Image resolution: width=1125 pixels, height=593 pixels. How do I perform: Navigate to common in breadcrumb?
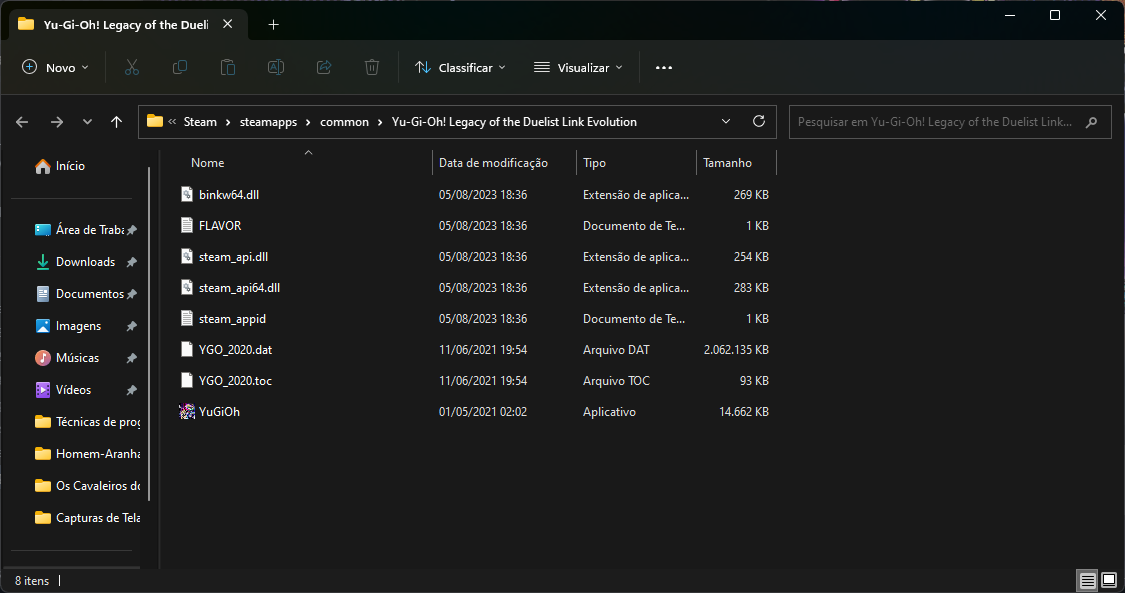click(x=344, y=122)
